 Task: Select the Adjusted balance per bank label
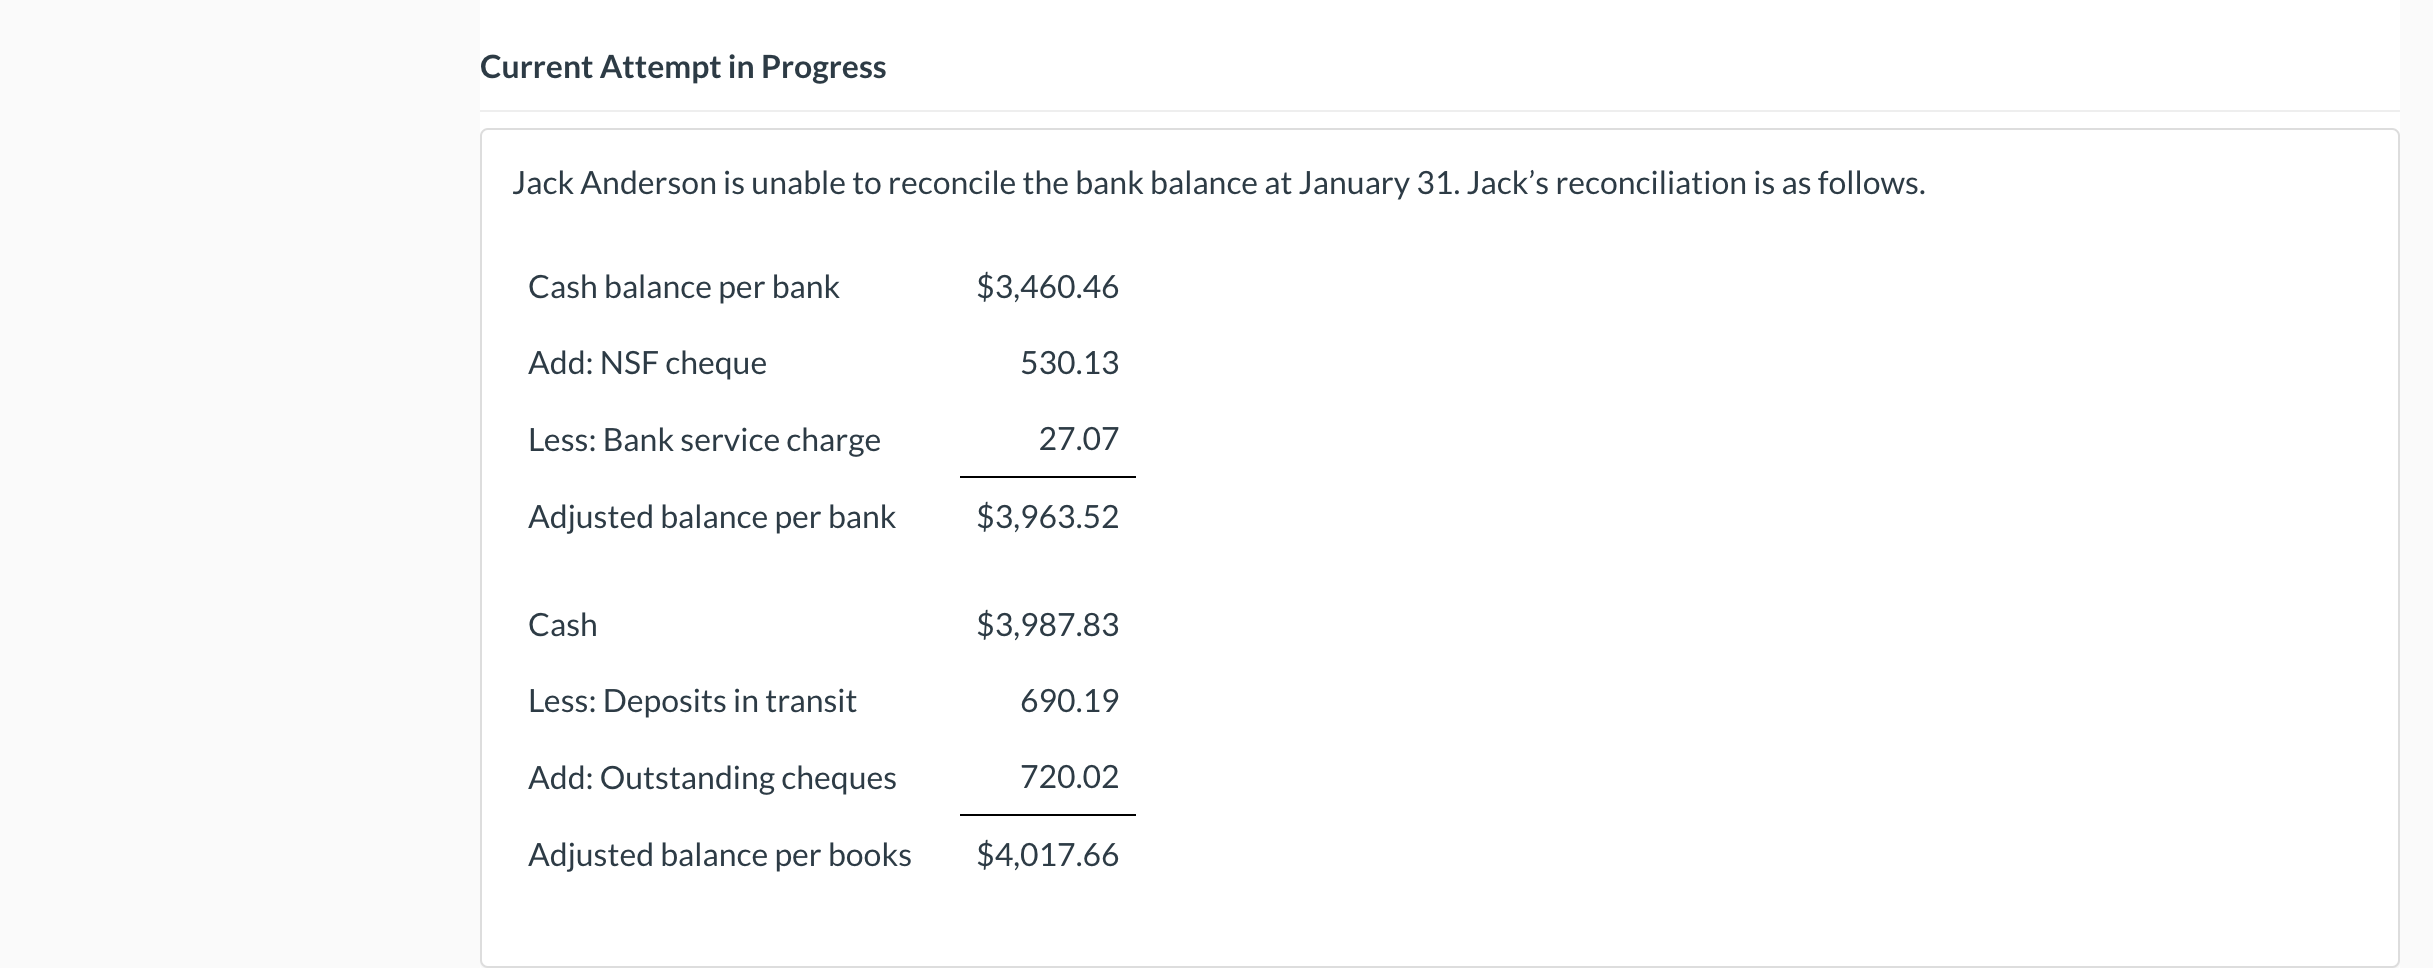711,517
